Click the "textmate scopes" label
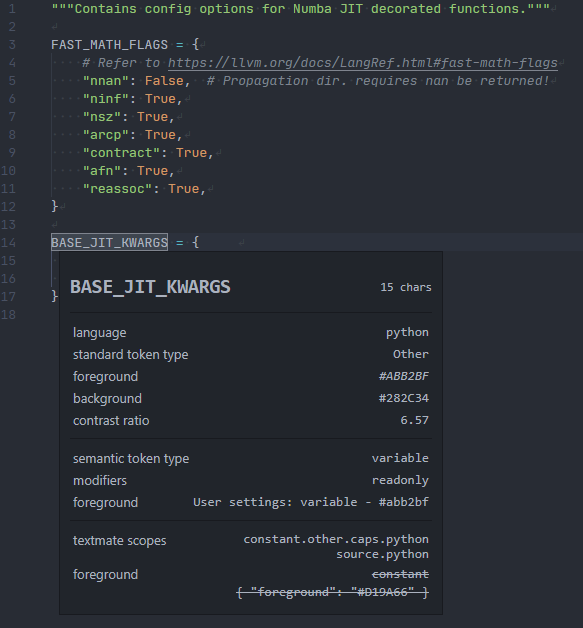 pos(119,541)
